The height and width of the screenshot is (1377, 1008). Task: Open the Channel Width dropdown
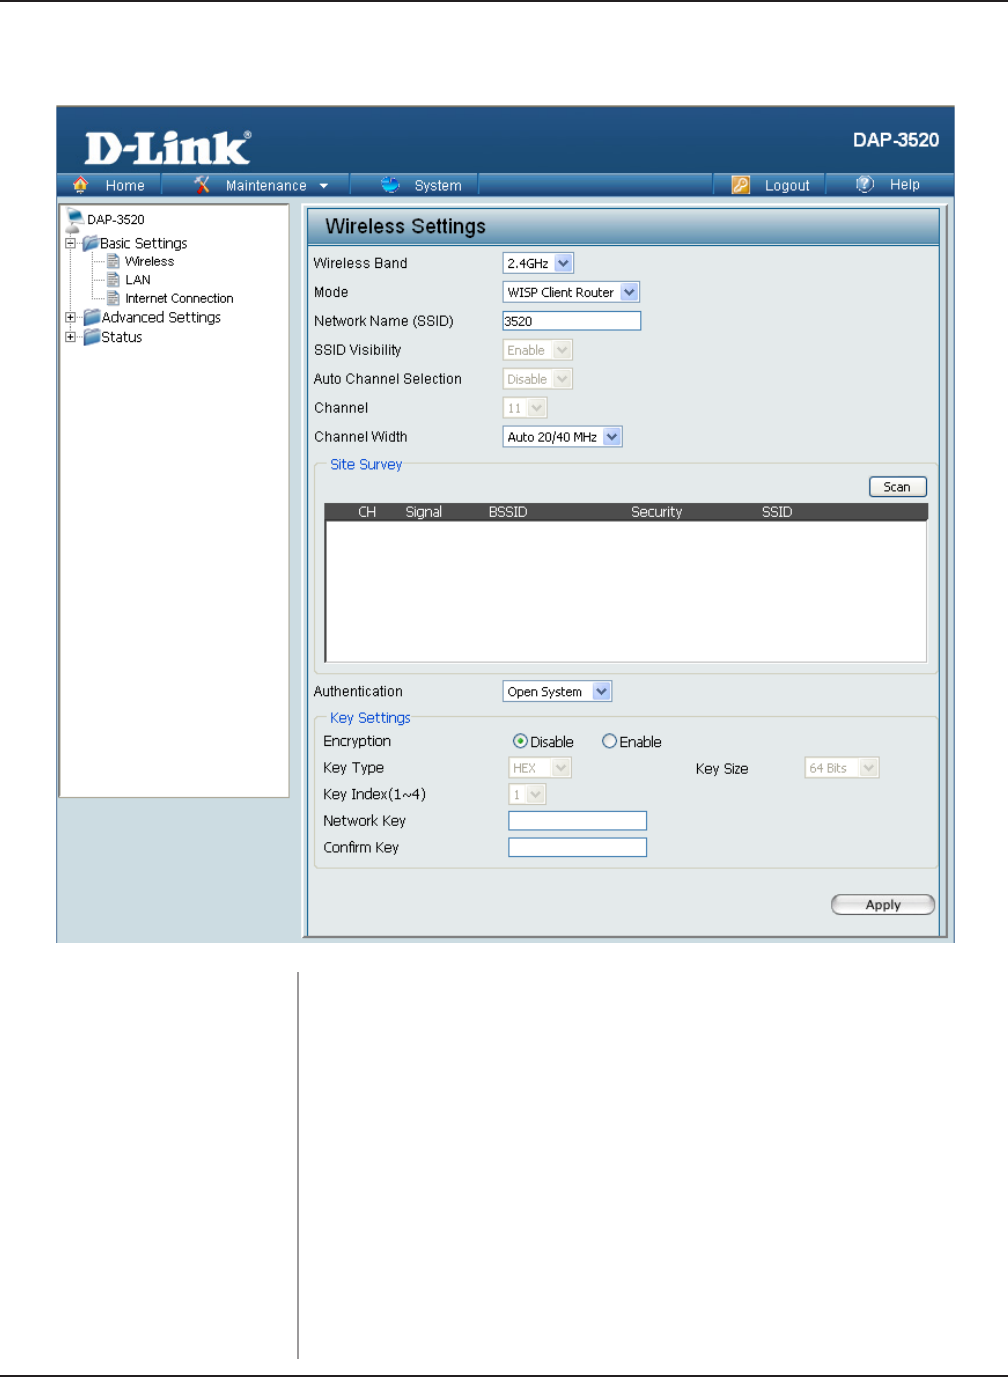(x=563, y=437)
